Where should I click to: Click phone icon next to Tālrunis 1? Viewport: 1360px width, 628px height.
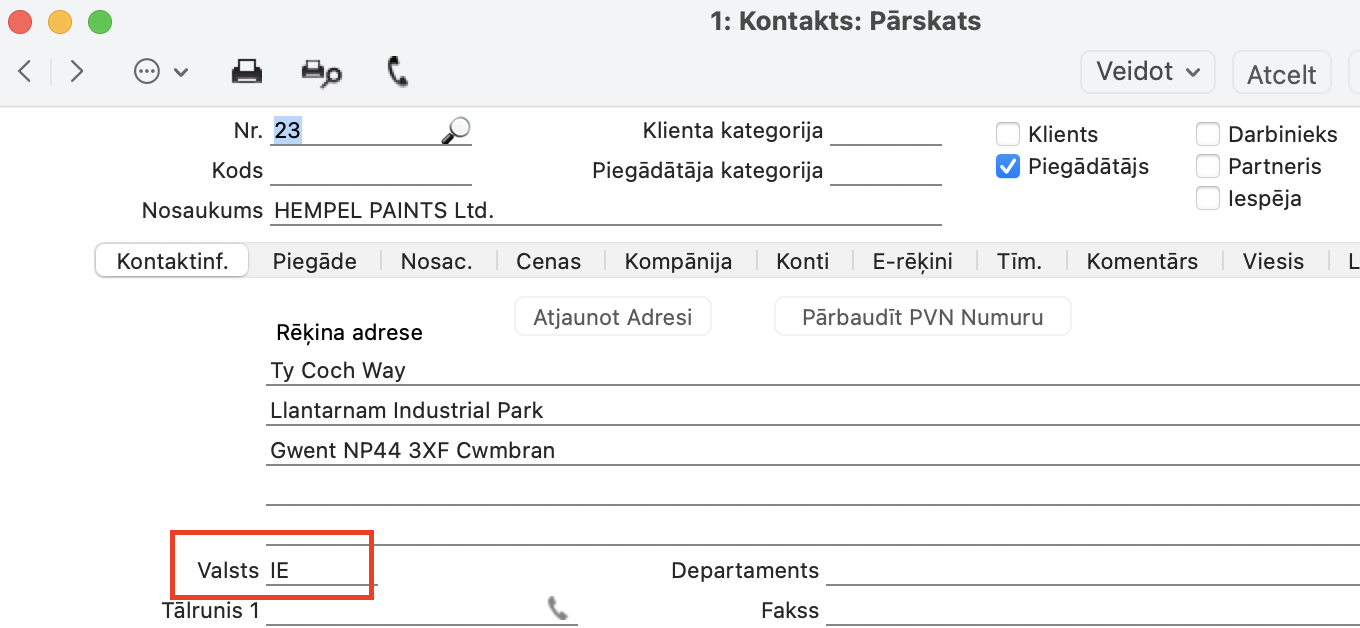tap(557, 608)
